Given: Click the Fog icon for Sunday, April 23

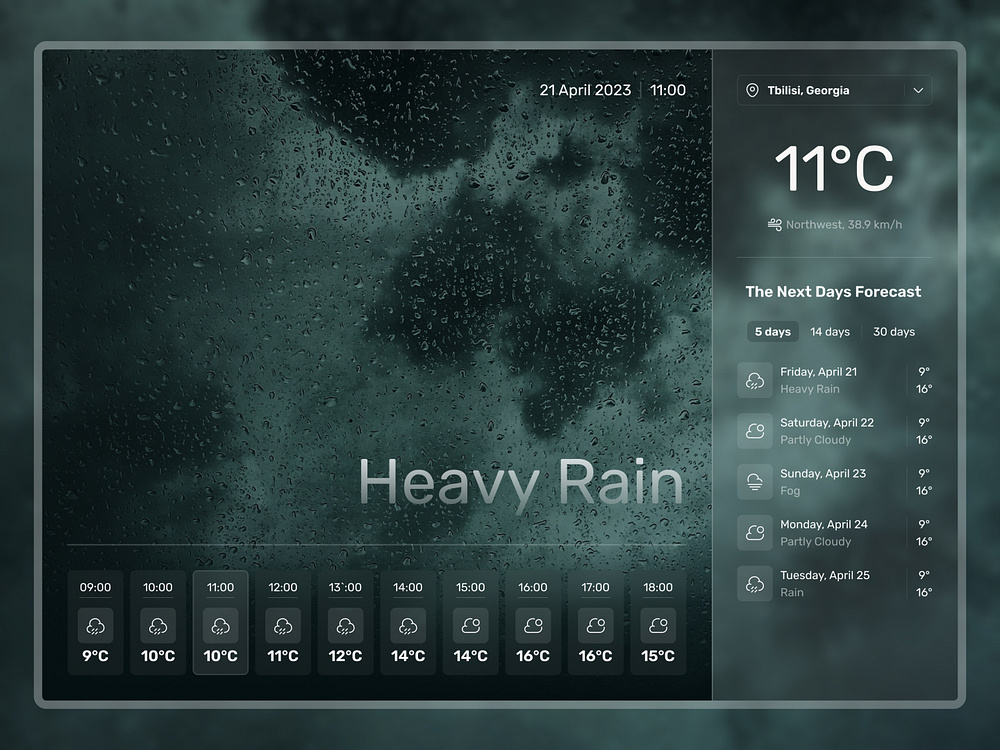Looking at the screenshot, I should coord(755,482).
